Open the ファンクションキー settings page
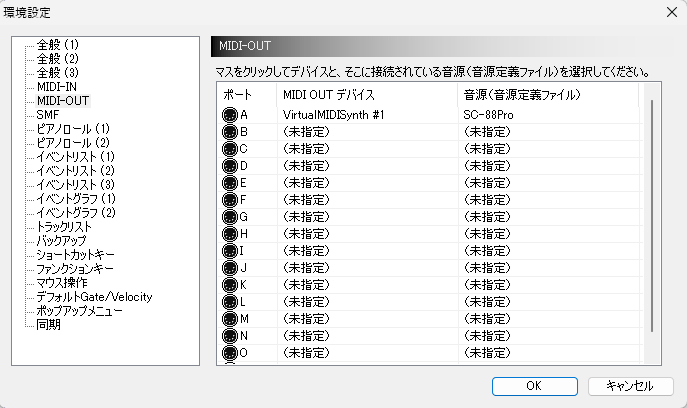The width and height of the screenshot is (687, 408). point(75,269)
